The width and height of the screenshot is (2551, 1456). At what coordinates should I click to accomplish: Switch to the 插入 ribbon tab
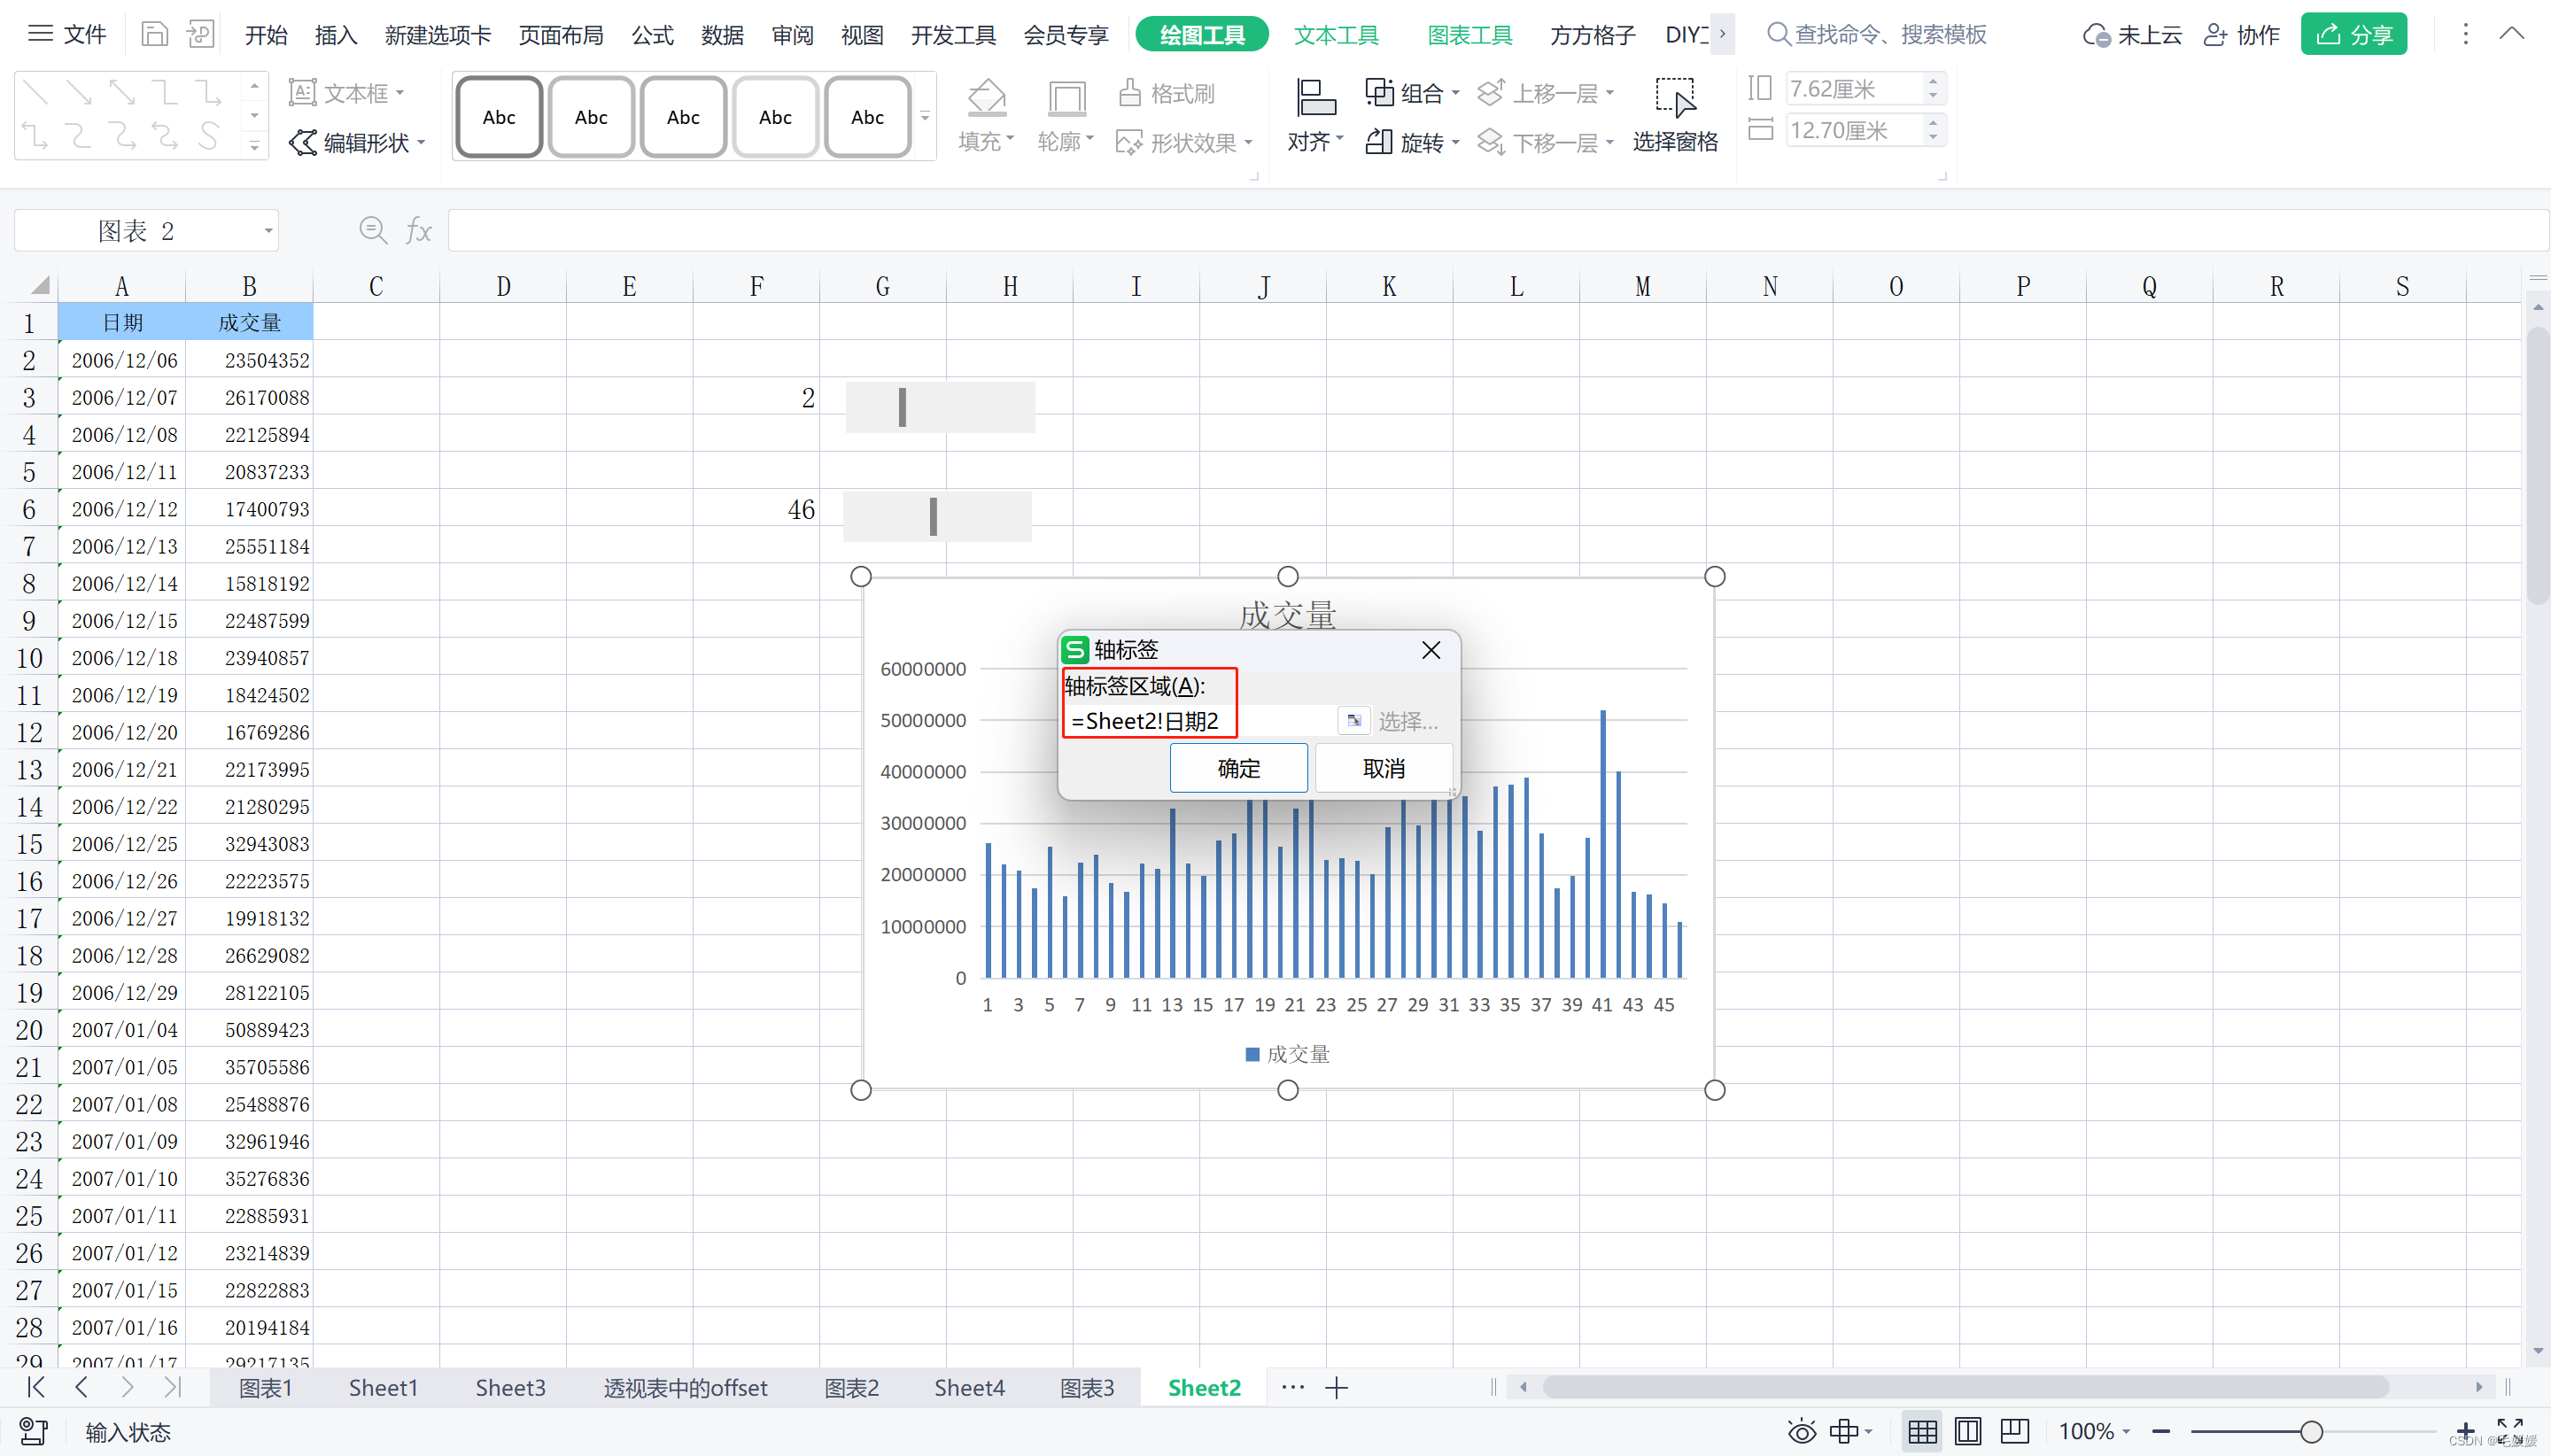click(336, 35)
